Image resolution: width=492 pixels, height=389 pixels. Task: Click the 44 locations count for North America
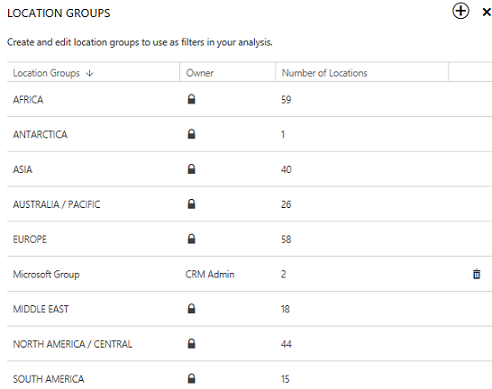286,344
